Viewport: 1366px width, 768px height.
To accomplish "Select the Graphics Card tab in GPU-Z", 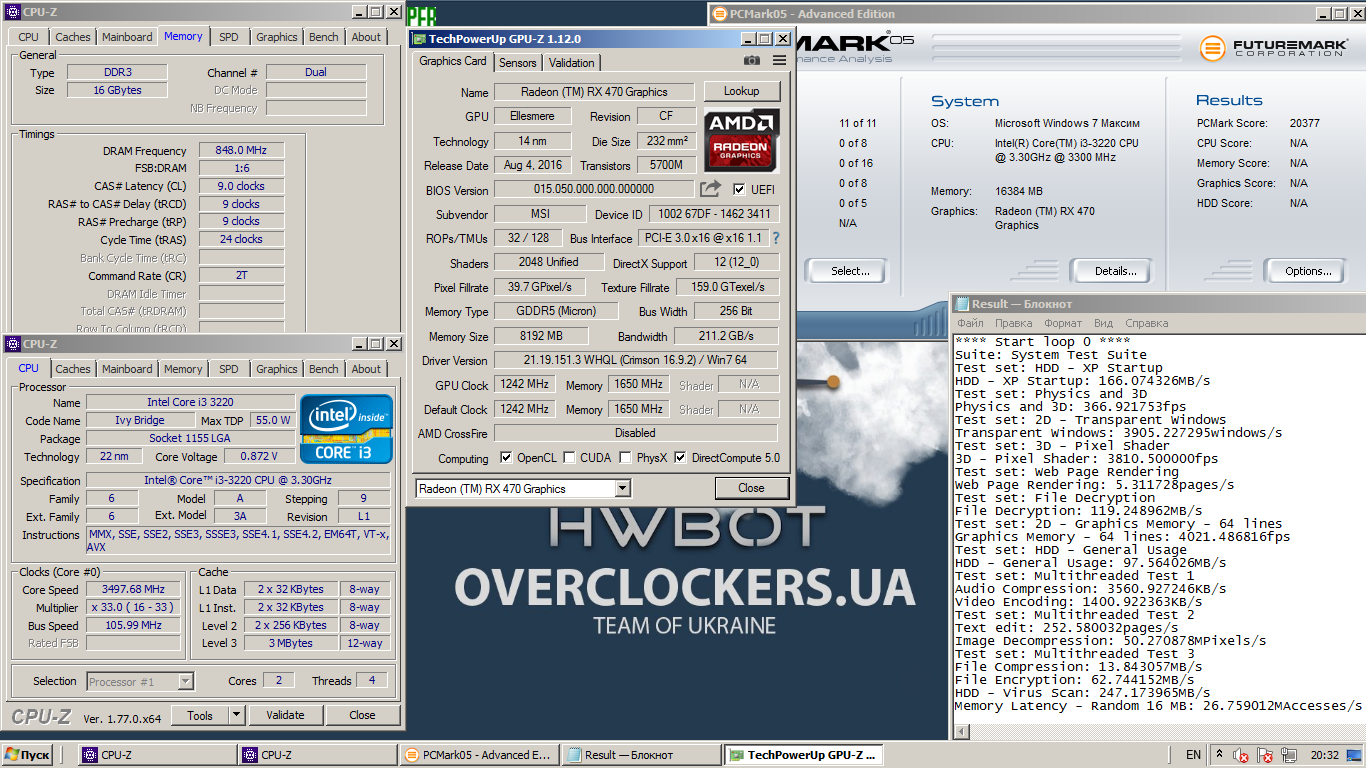I will (x=453, y=61).
